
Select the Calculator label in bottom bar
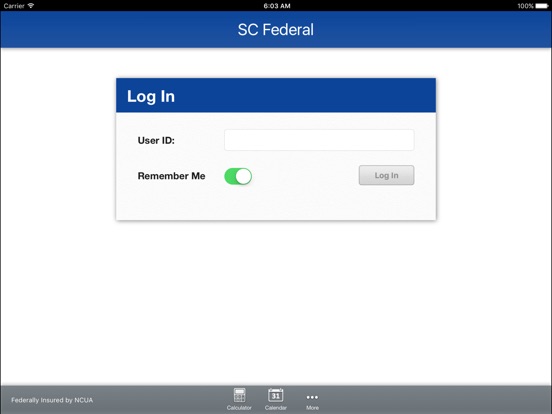pos(239,408)
